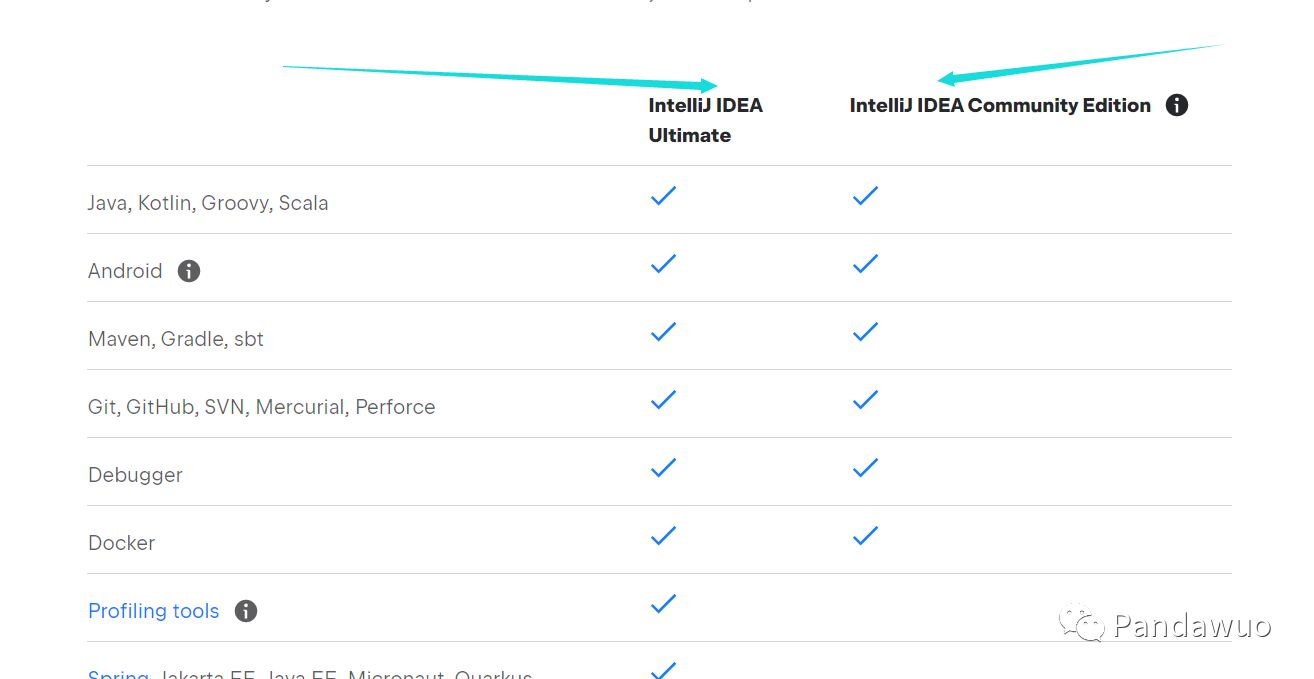Click the info icon beside Profiling tools

tap(246, 611)
